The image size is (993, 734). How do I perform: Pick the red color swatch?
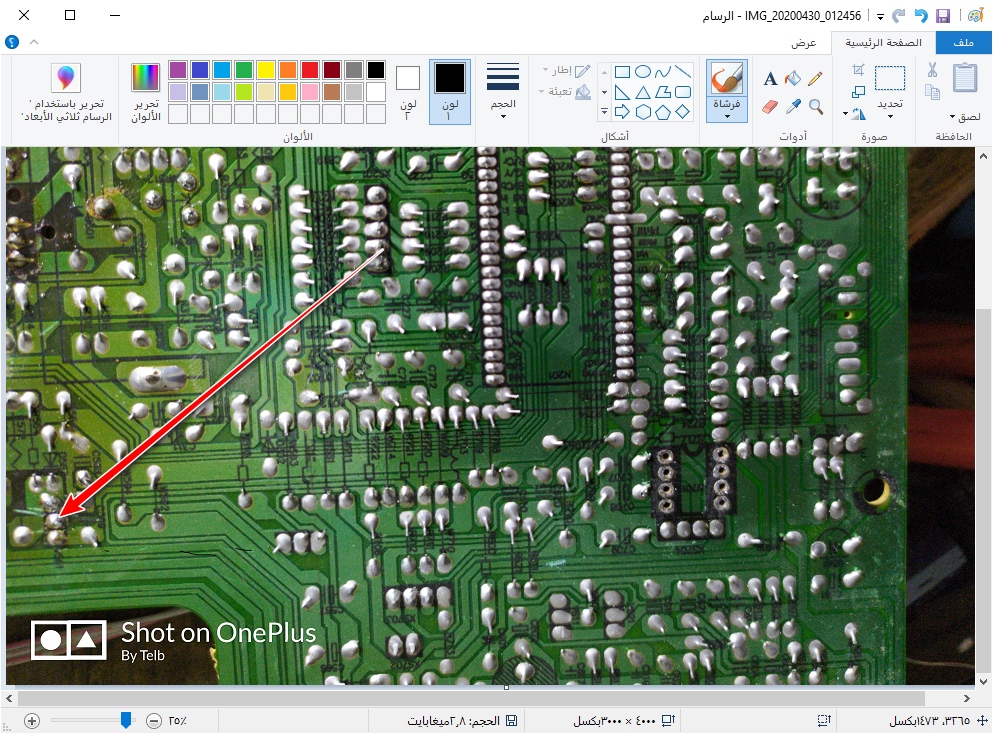(310, 70)
